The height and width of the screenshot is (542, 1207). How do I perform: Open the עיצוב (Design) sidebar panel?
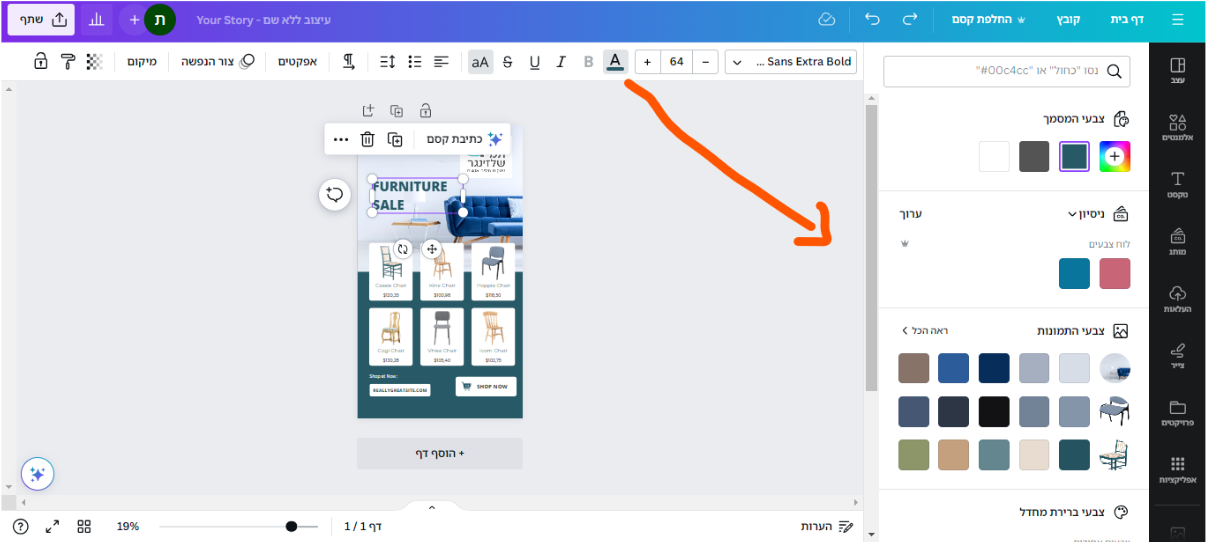pyautogui.click(x=1177, y=70)
